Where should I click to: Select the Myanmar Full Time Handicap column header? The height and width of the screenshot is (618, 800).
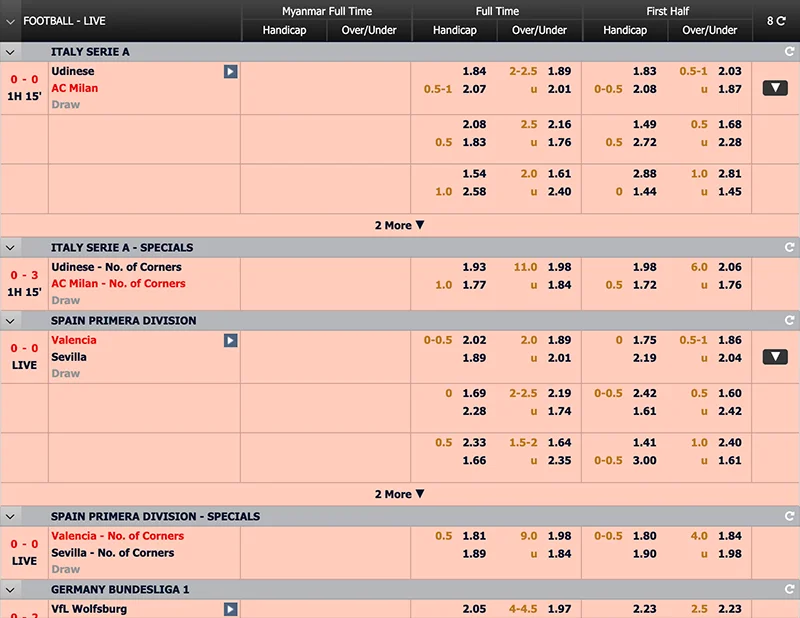(x=284, y=30)
